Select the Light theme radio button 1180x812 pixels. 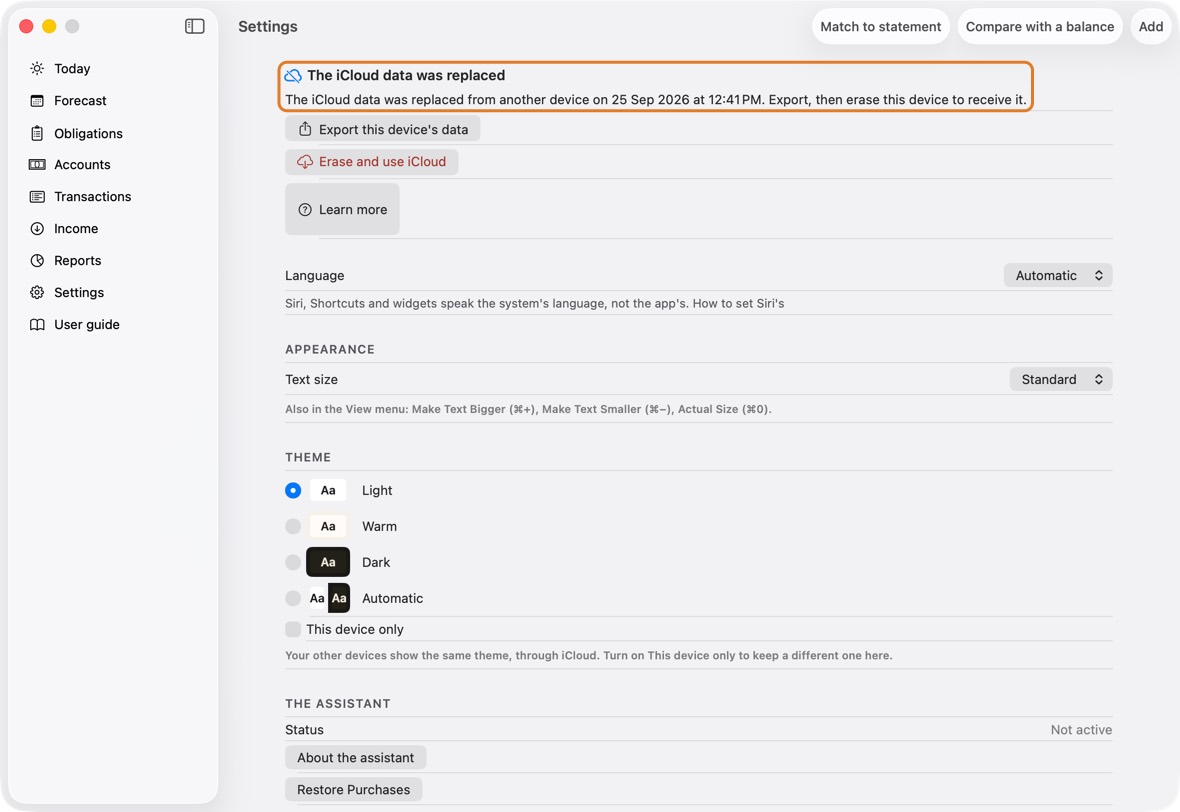[x=293, y=491]
